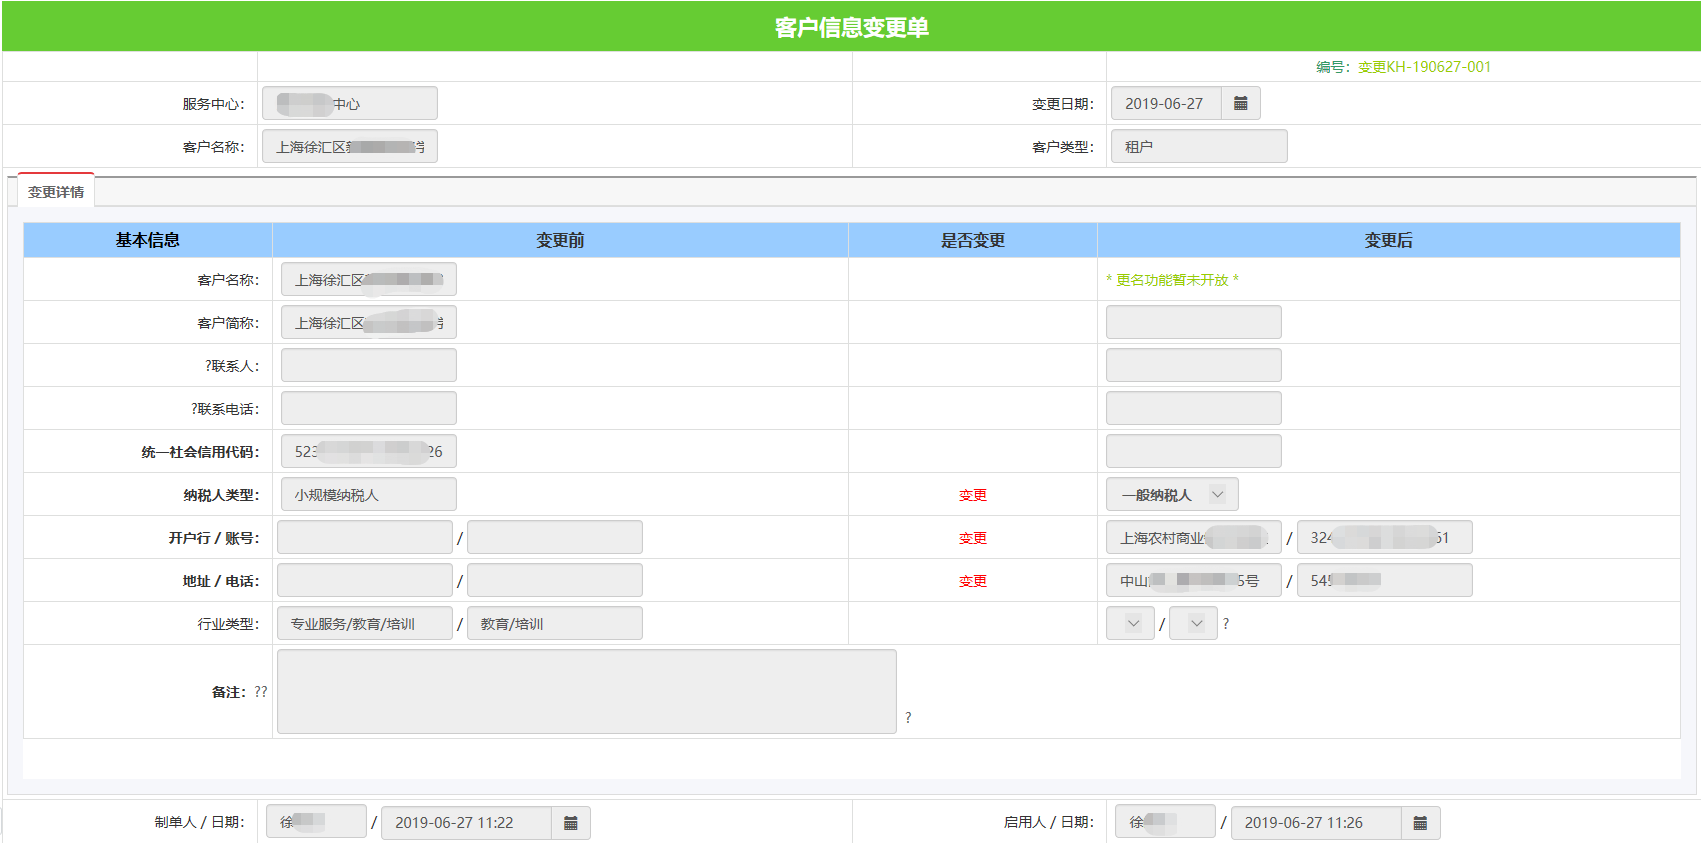
Task: Click 变更 link in 开户行/账号 row
Action: pos(972,538)
